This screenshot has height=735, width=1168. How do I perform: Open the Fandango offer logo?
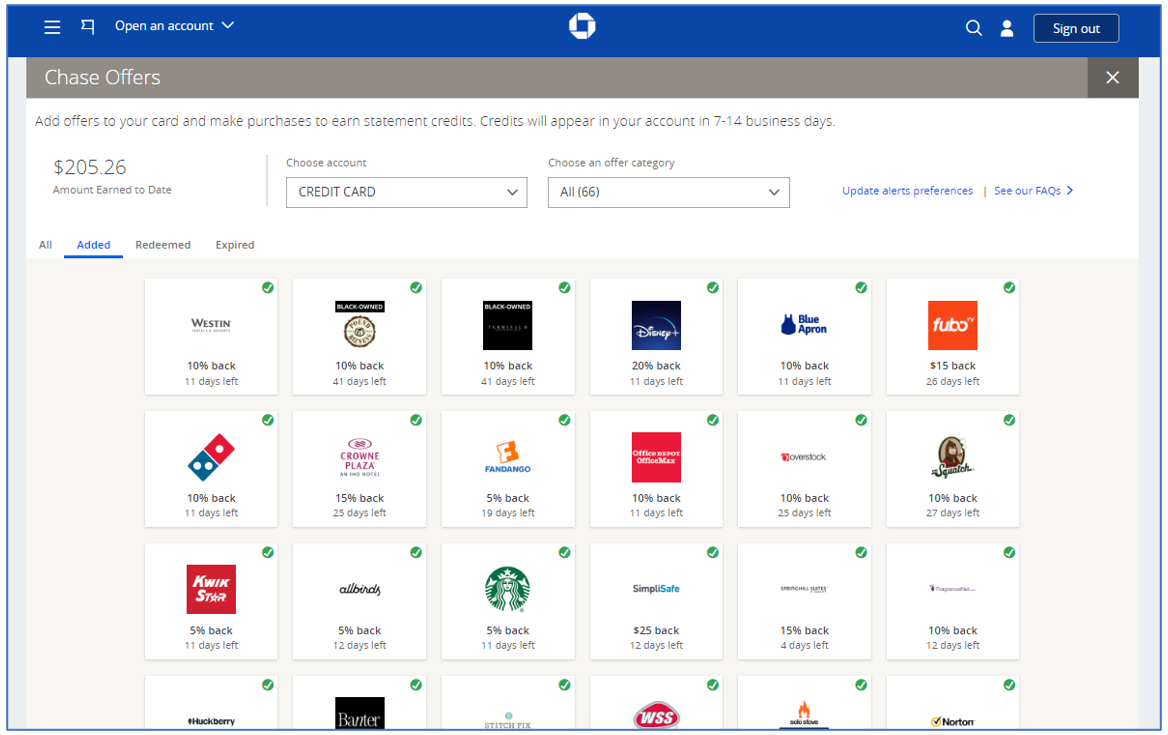click(508, 457)
